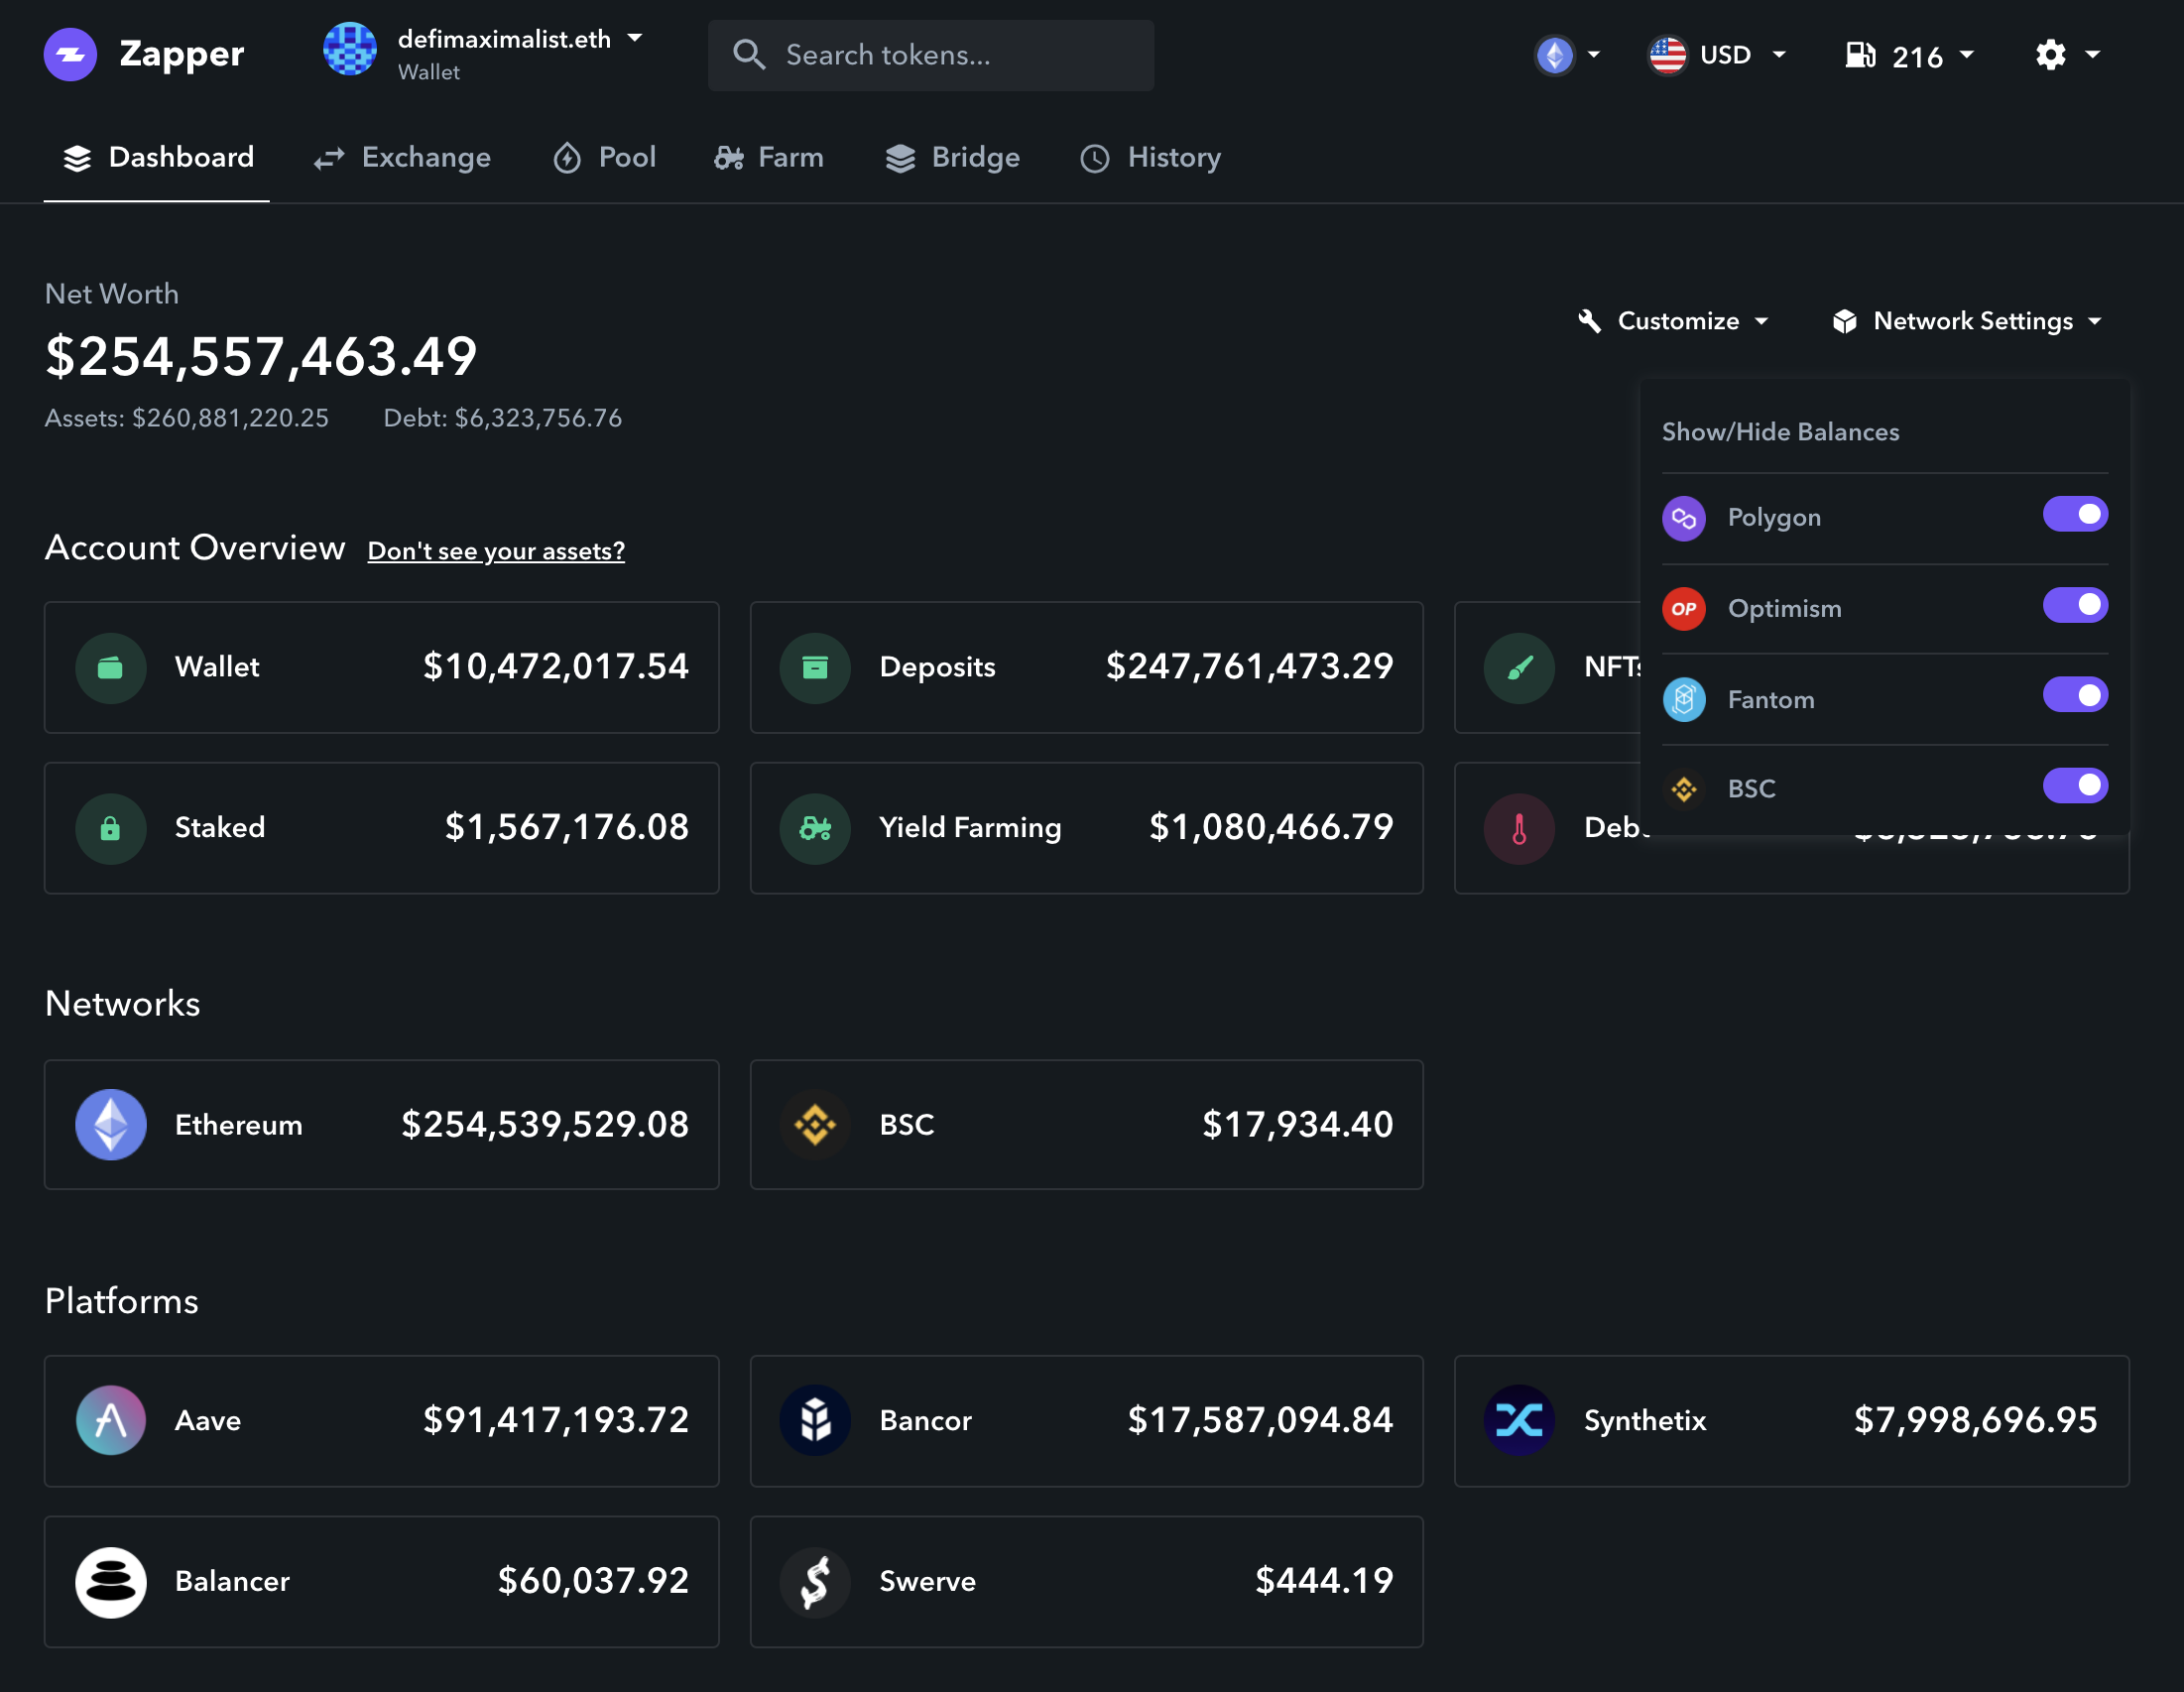Collapse the Network Settings dropdown
Screen dimensions: 2184x1692
1967,321
